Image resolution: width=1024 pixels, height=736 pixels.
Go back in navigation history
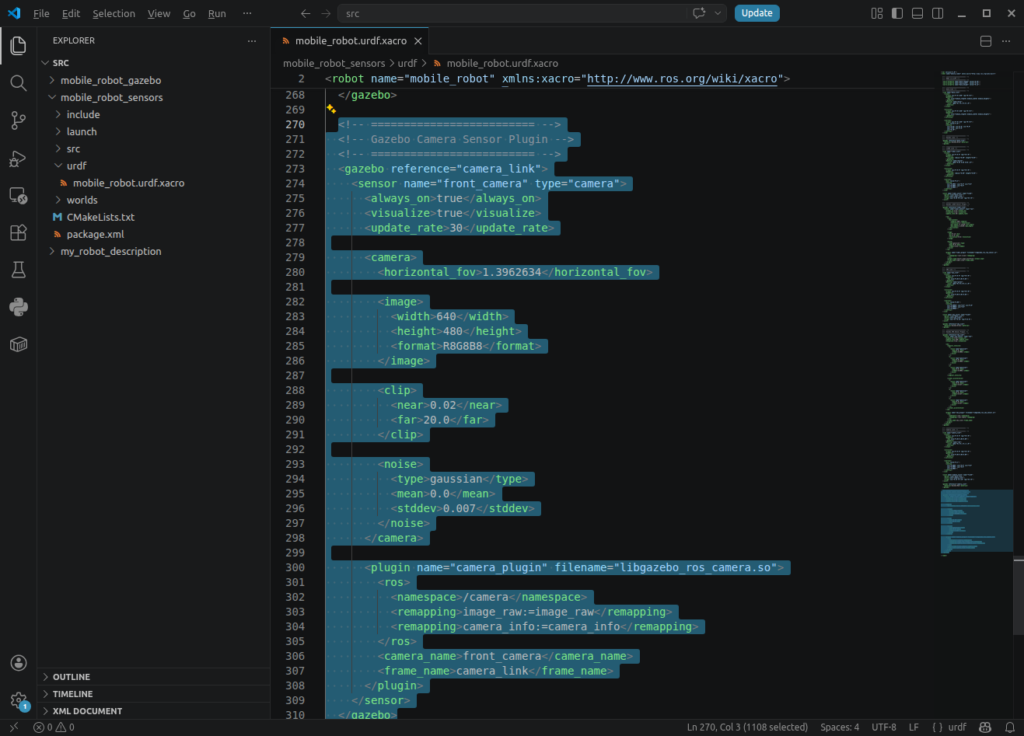305,13
